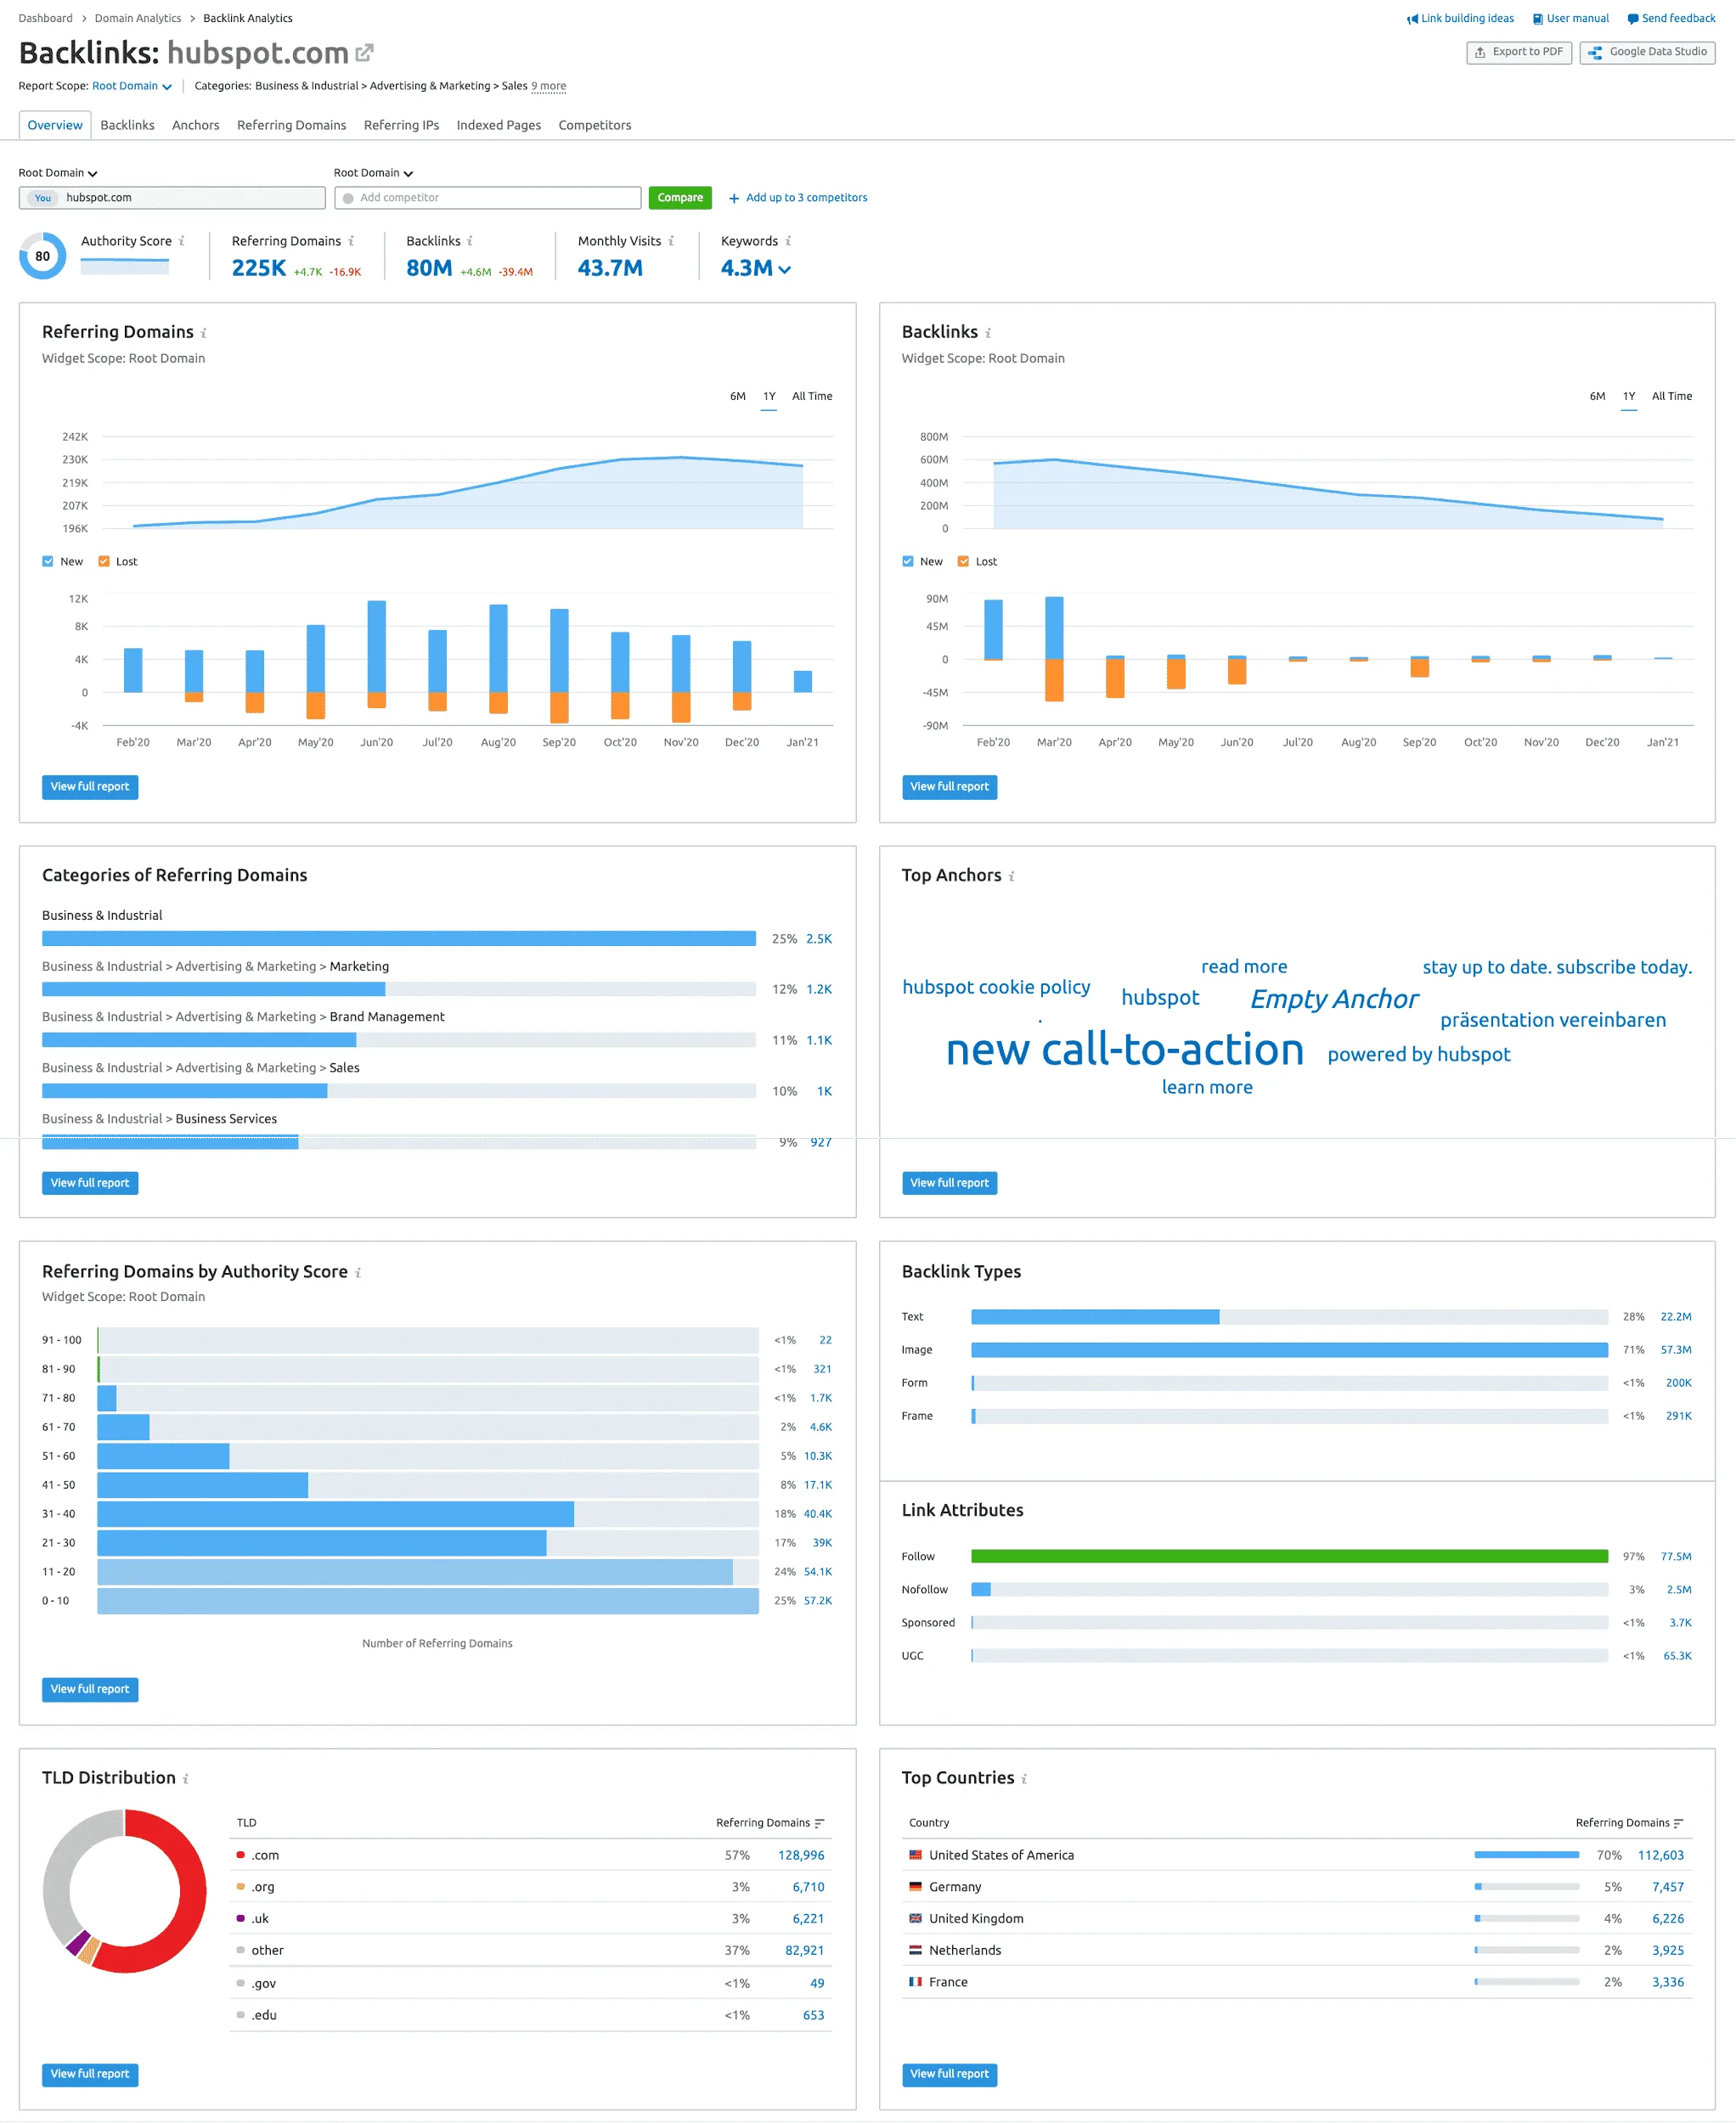Click the Authority Score info icon
Screen dimensions: 1736x2123
(x=181, y=241)
